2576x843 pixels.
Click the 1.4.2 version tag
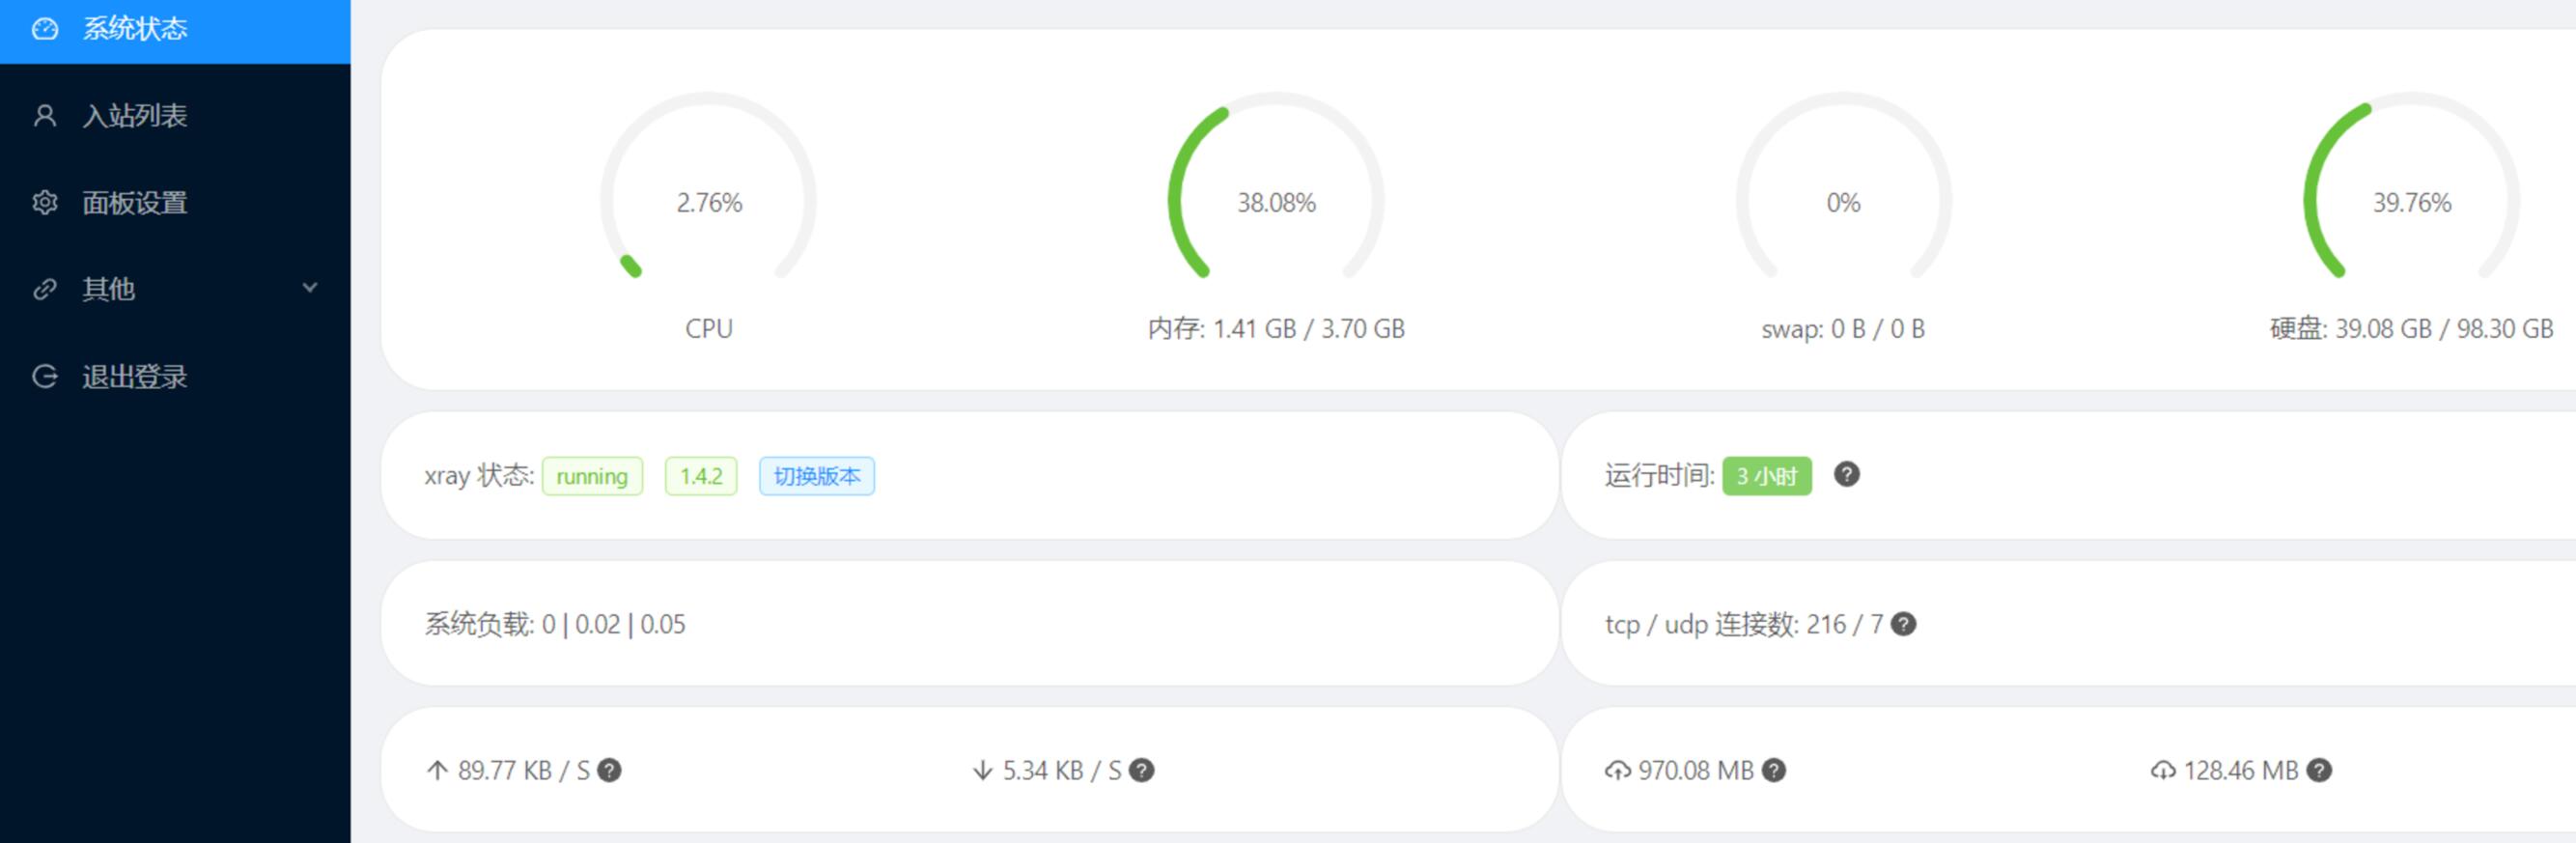(701, 476)
